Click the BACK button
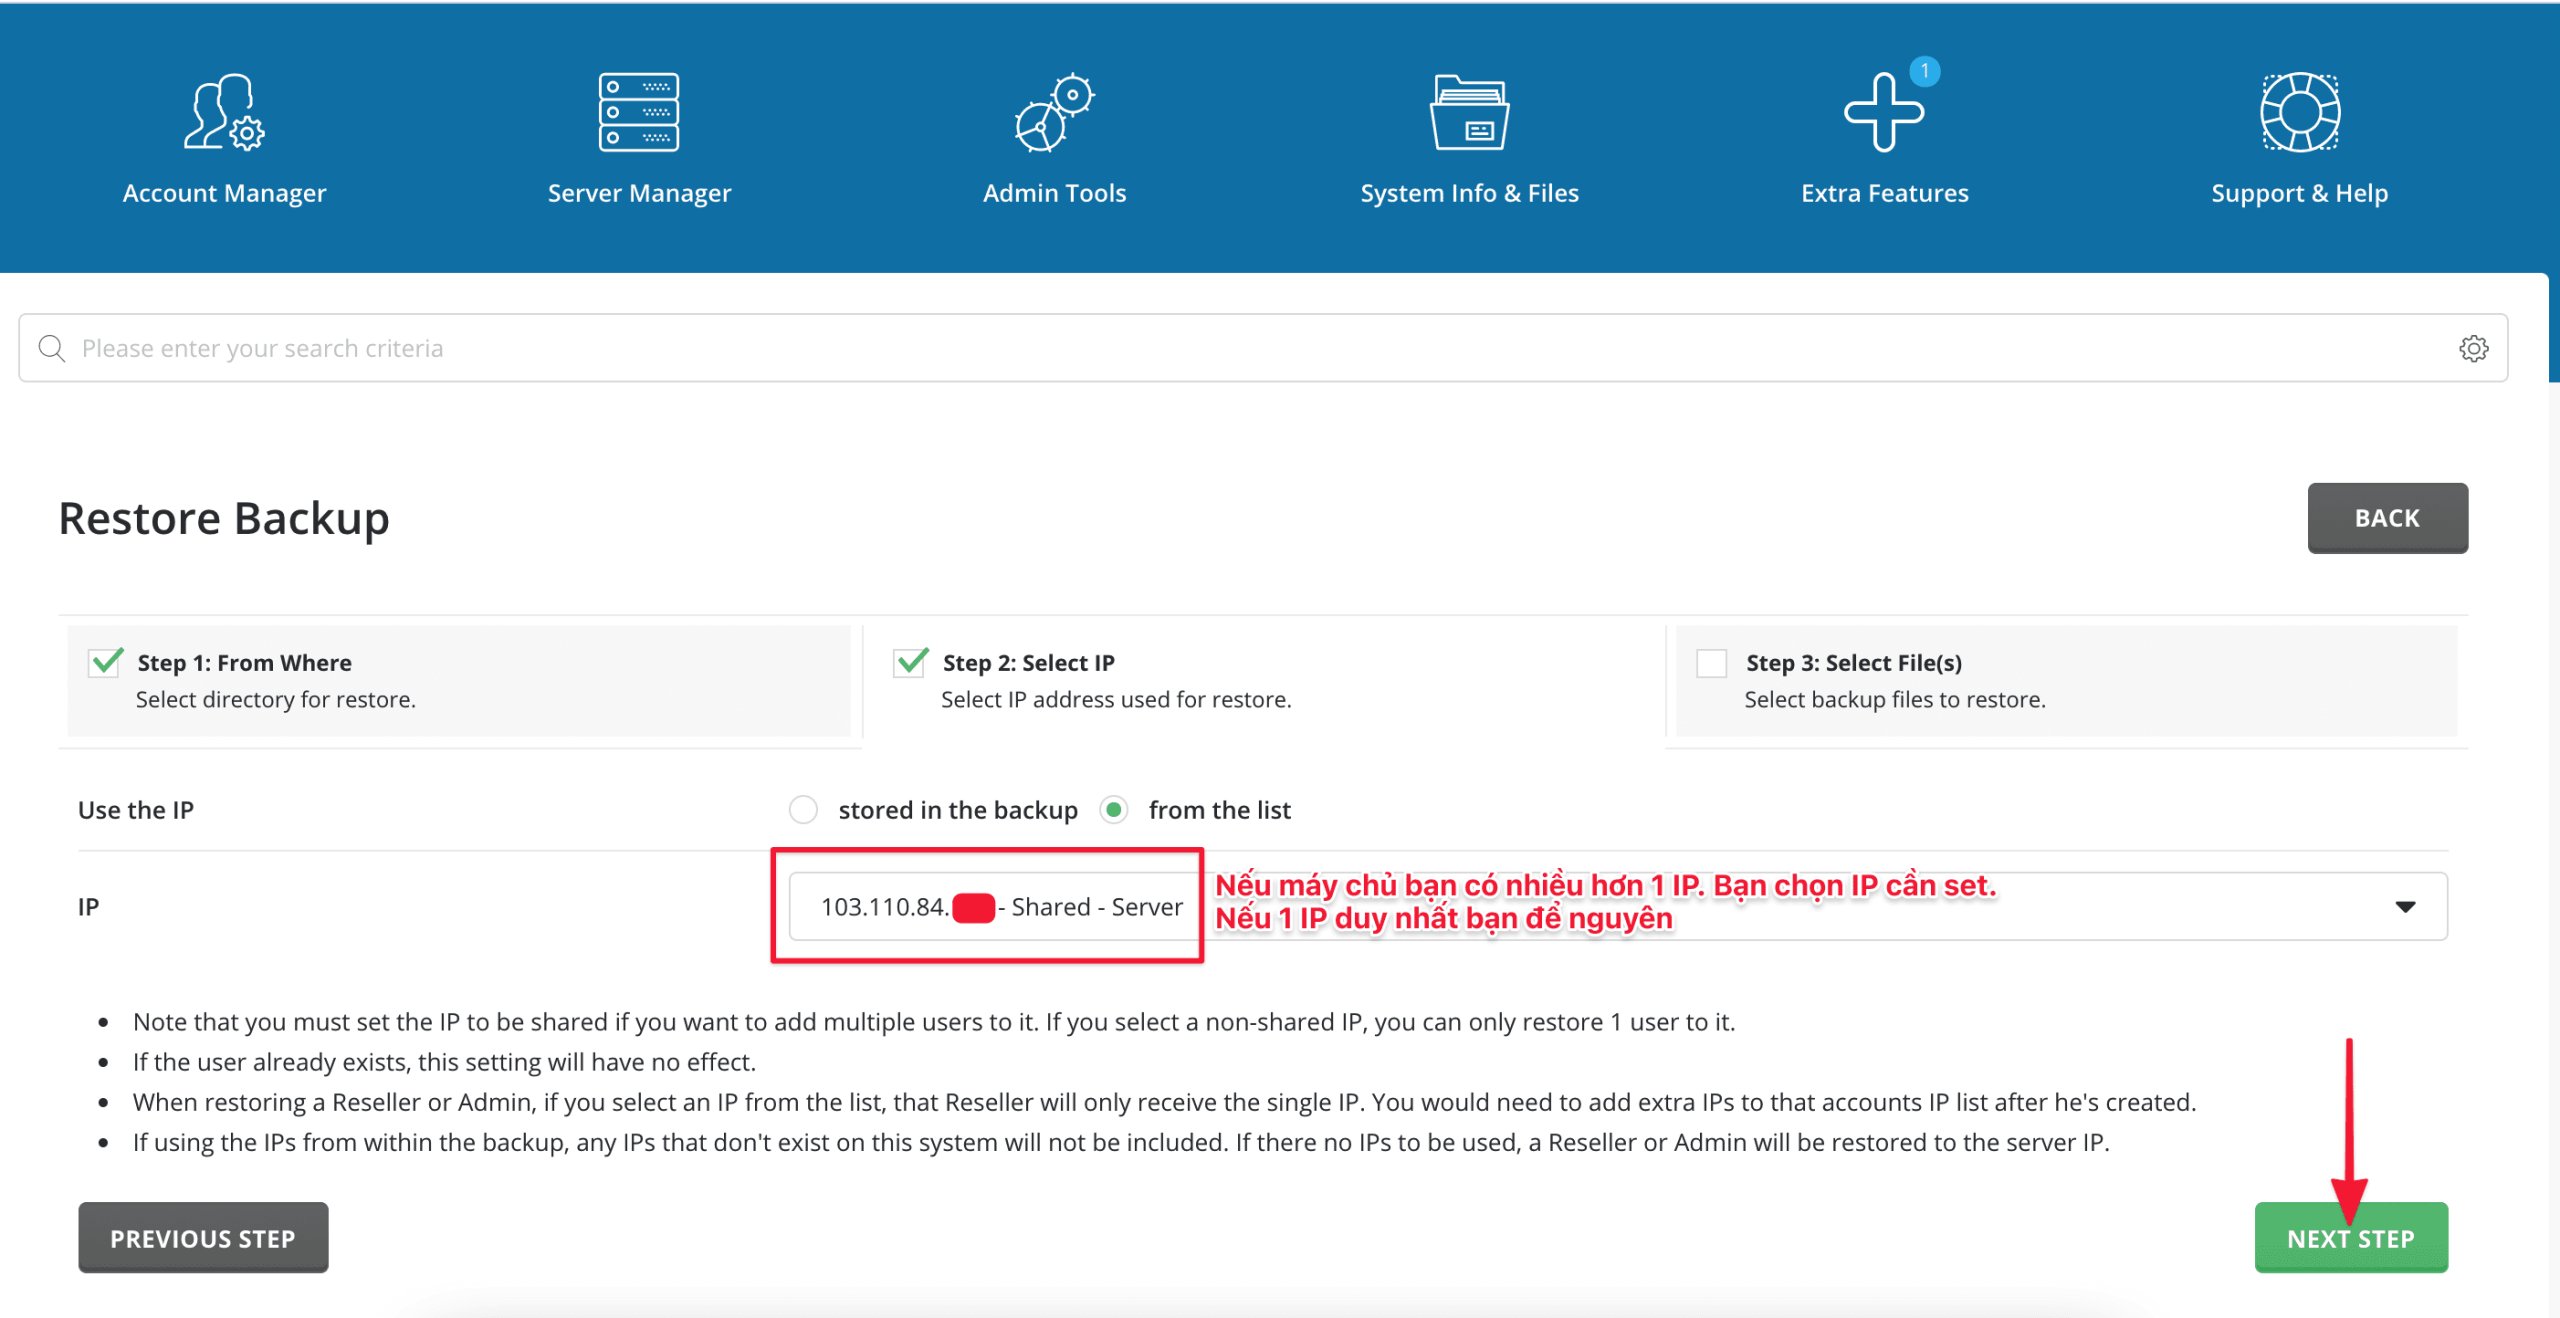 pos(2386,518)
